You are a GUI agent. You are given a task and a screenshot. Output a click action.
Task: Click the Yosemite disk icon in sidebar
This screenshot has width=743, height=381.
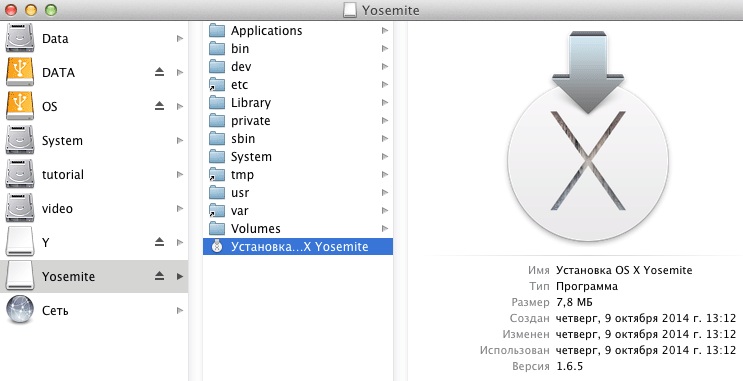(19, 276)
